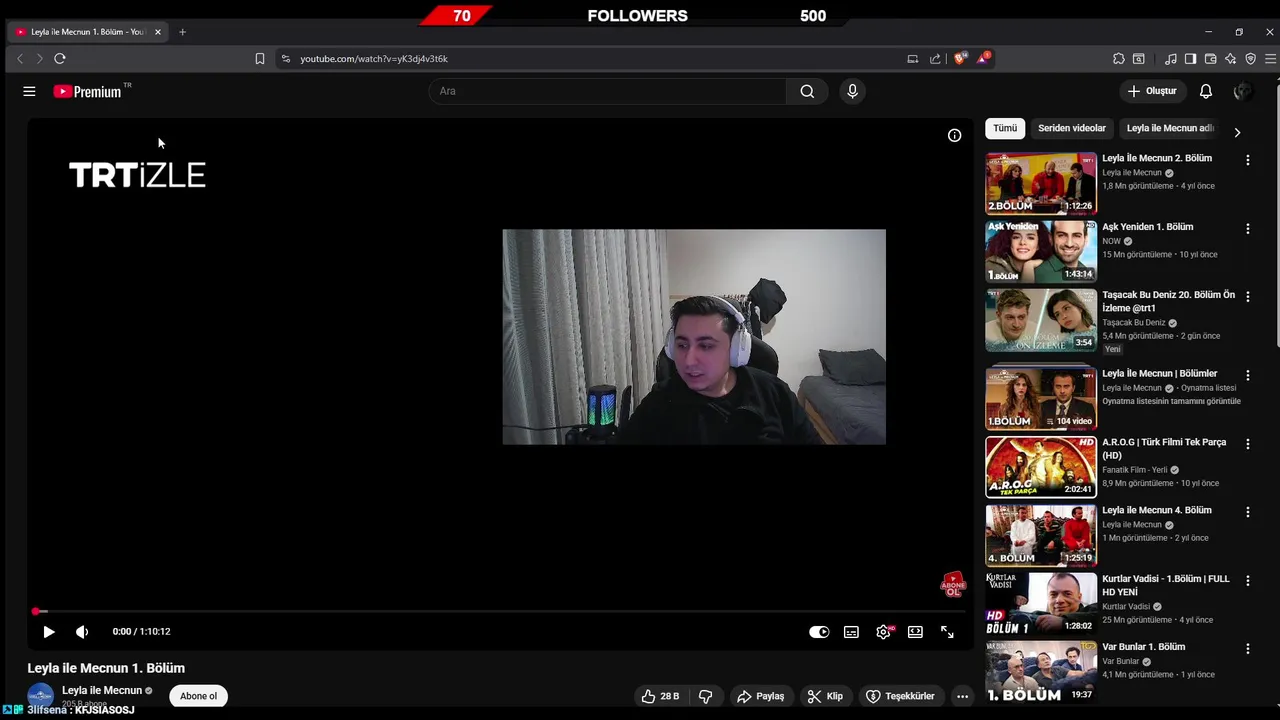Open player settings gear
Image resolution: width=1280 pixels, height=720 pixels.
(x=883, y=632)
